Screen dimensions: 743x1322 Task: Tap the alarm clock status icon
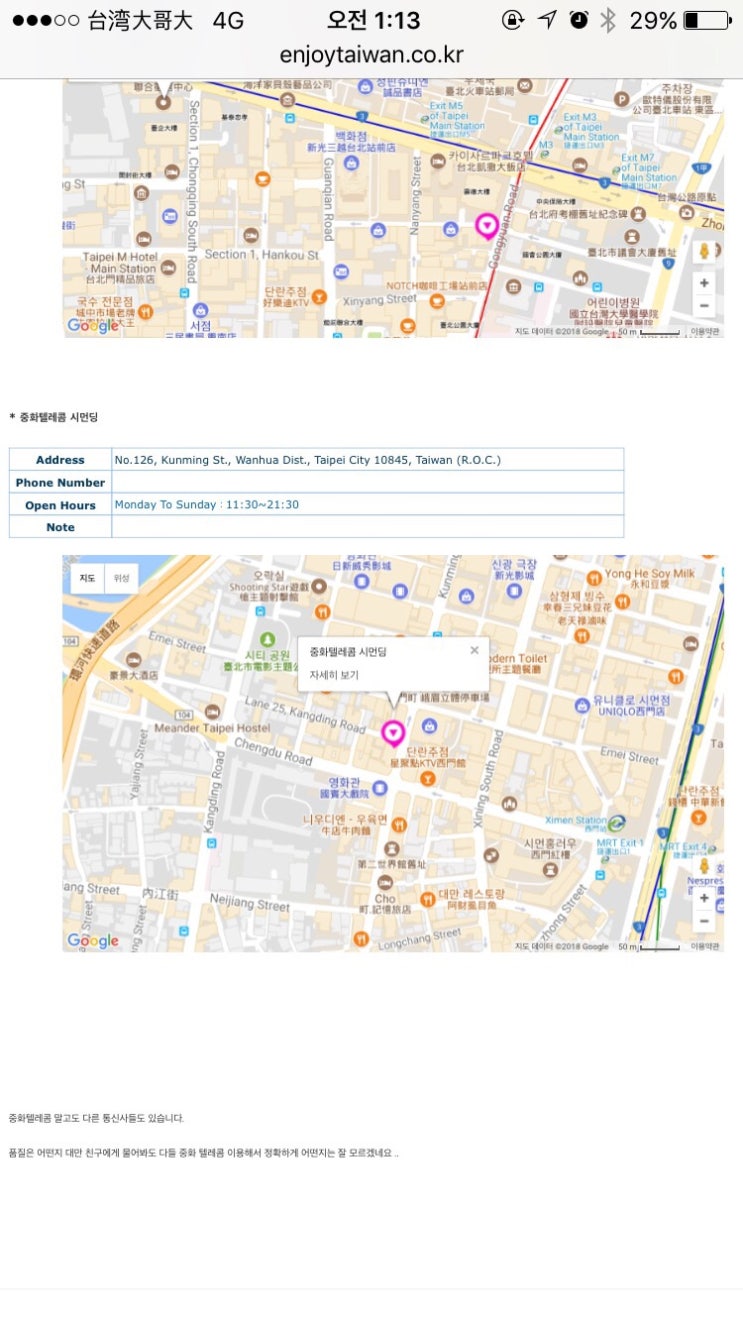(579, 20)
